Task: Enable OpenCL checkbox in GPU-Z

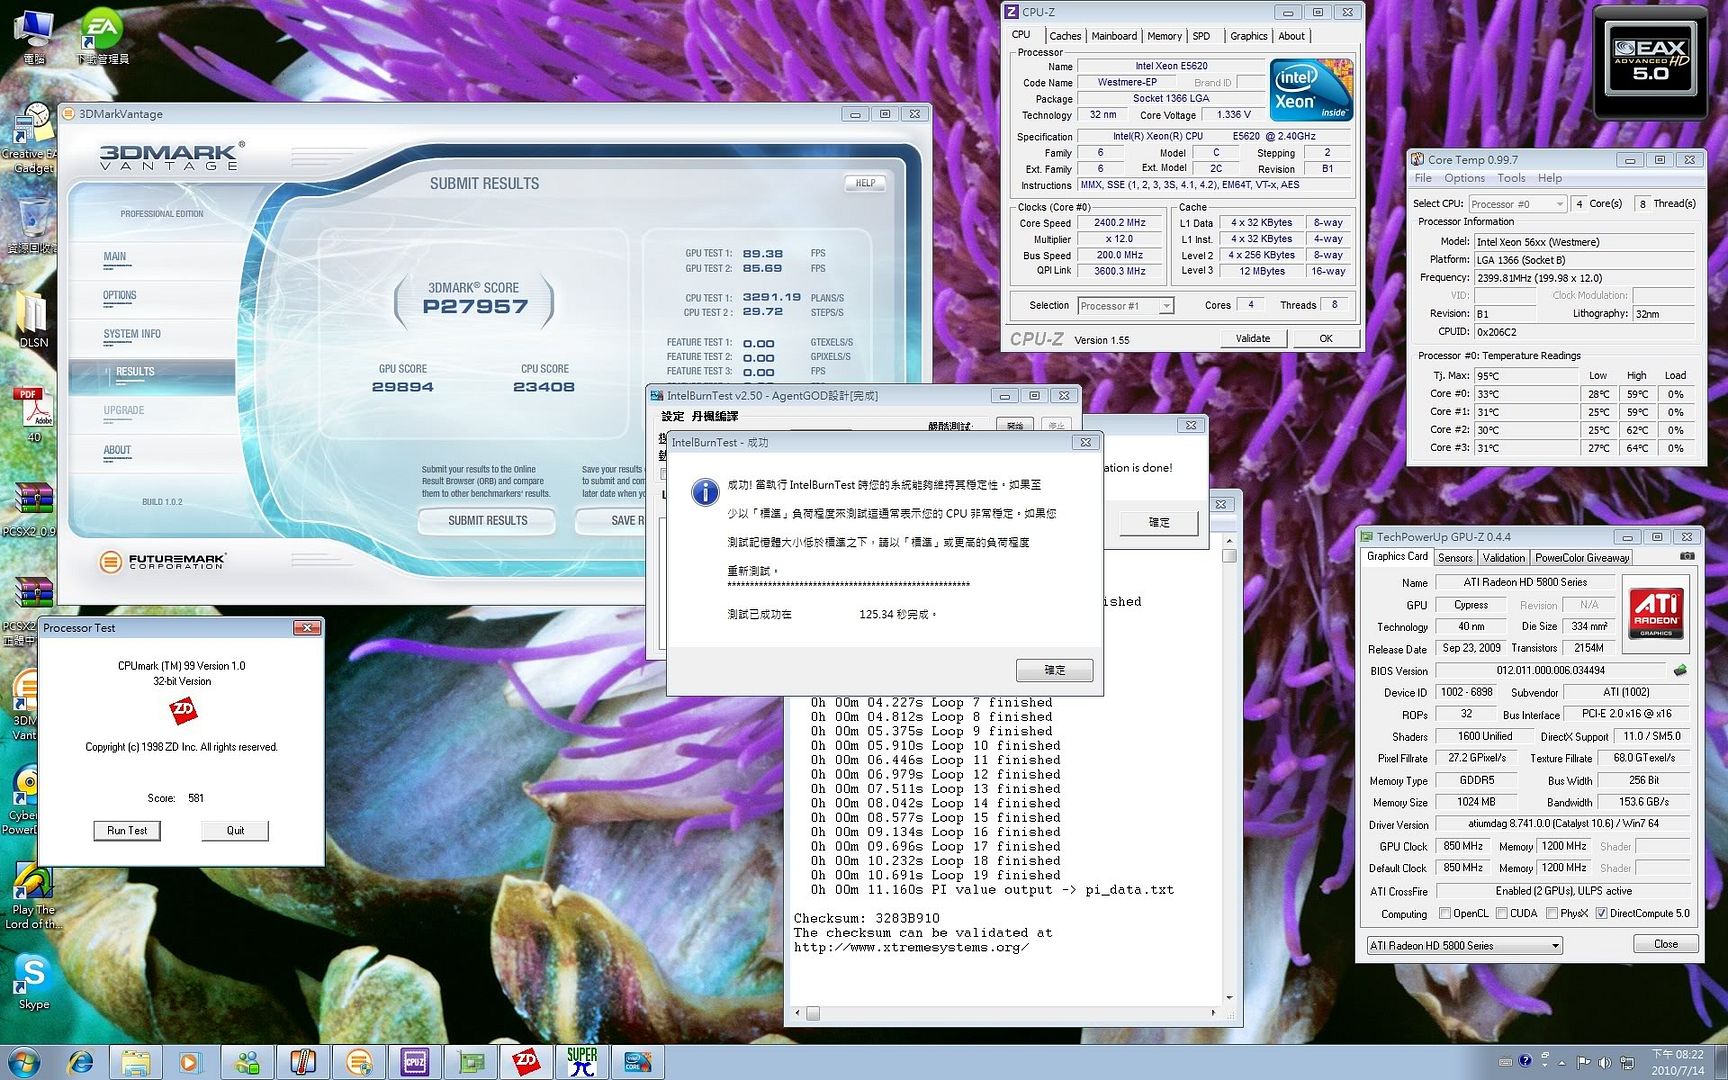Action: point(1444,913)
